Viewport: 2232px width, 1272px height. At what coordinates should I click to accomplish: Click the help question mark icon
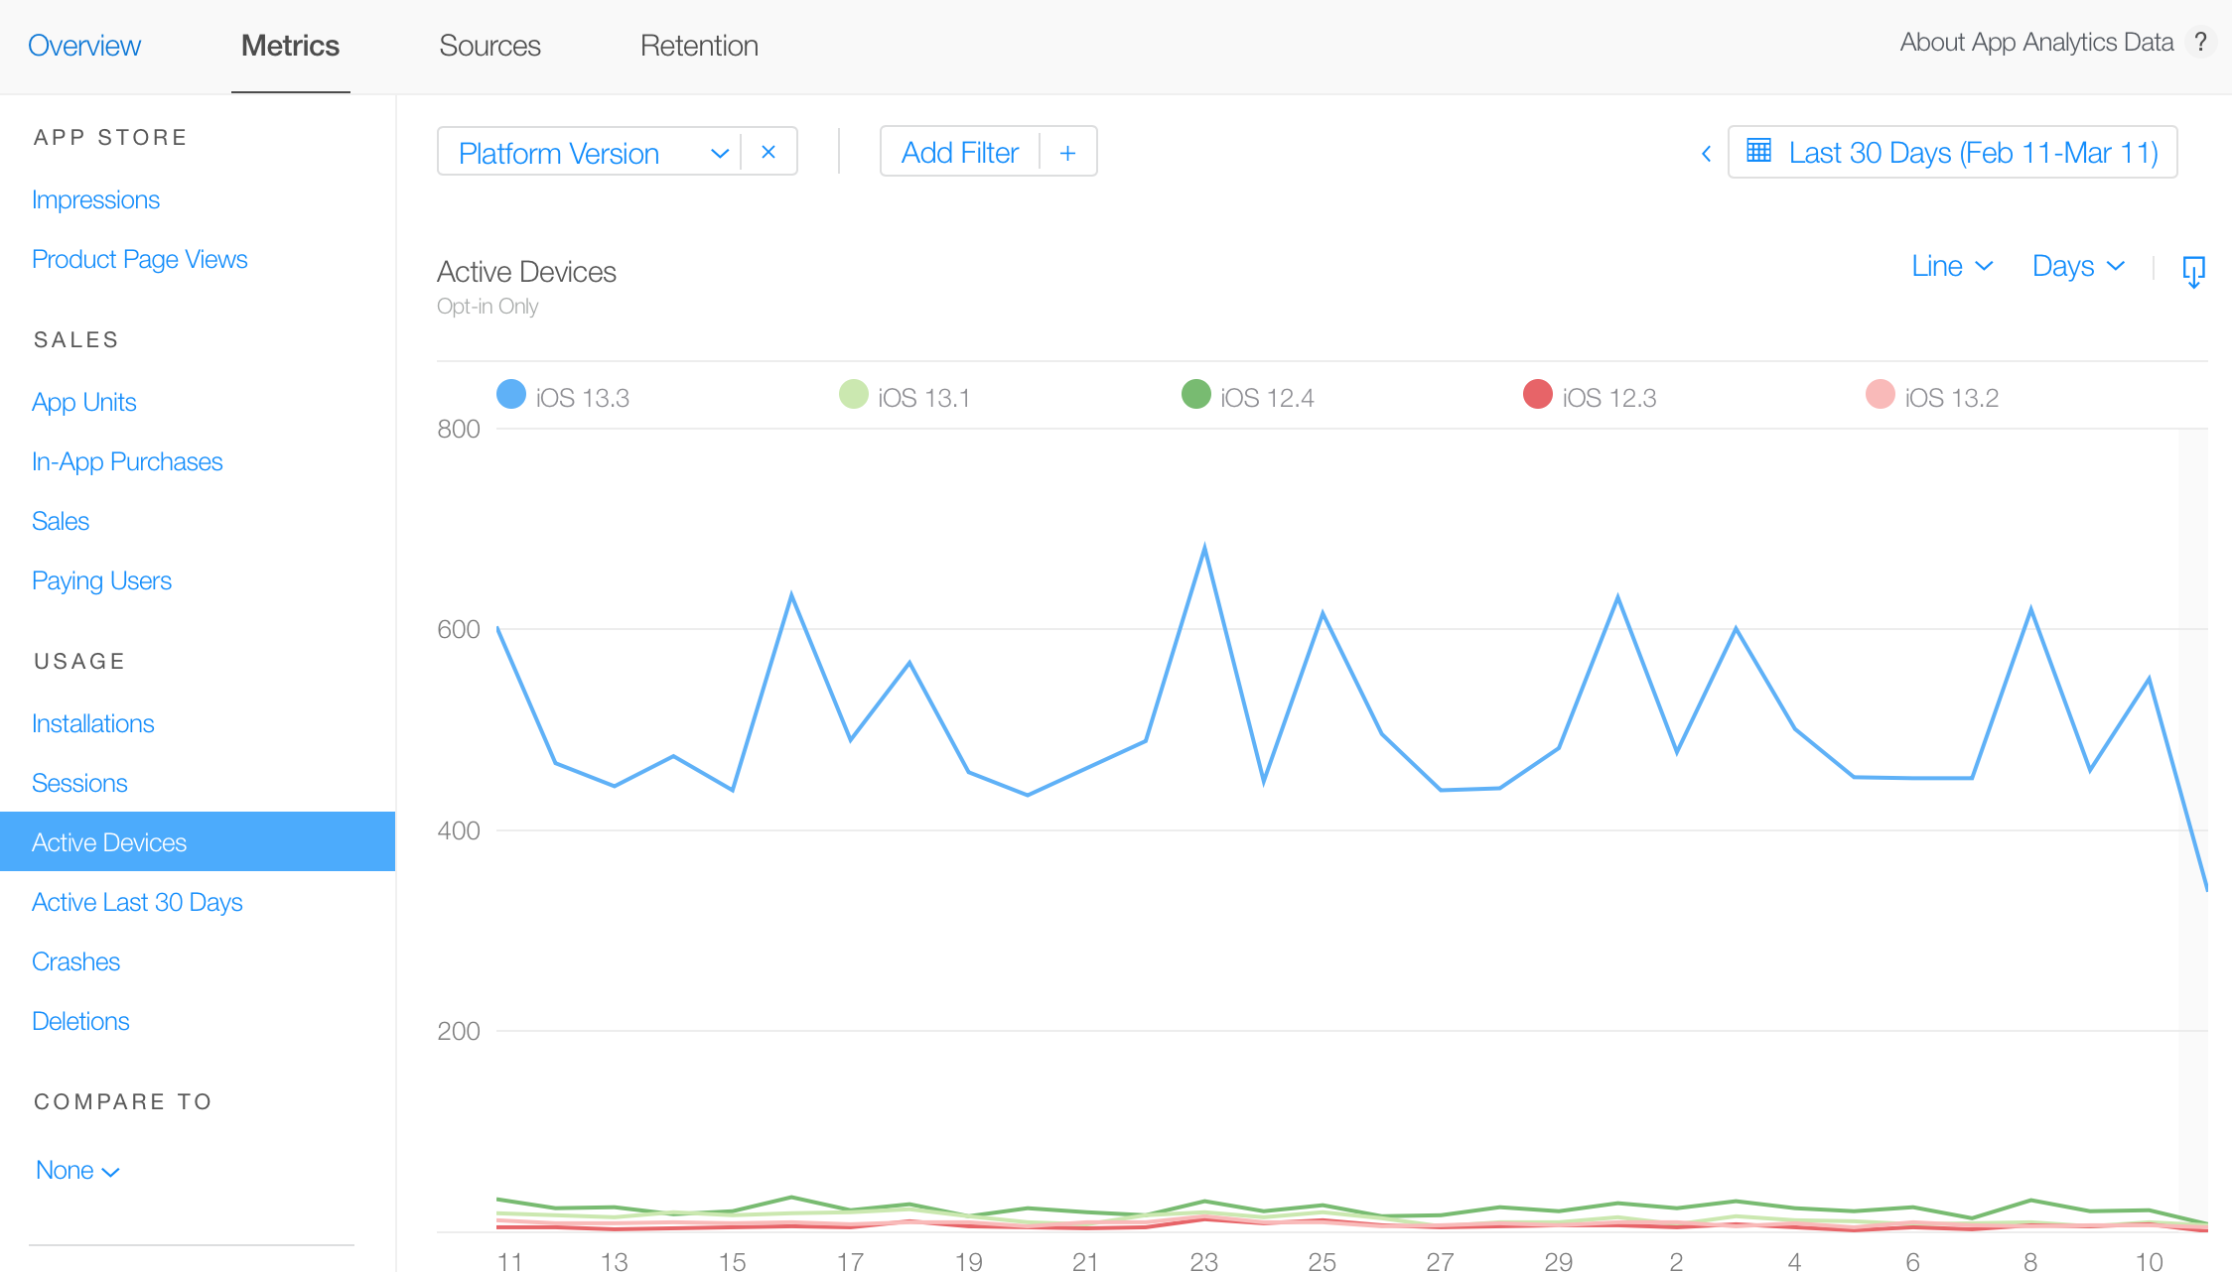pos(2199,42)
